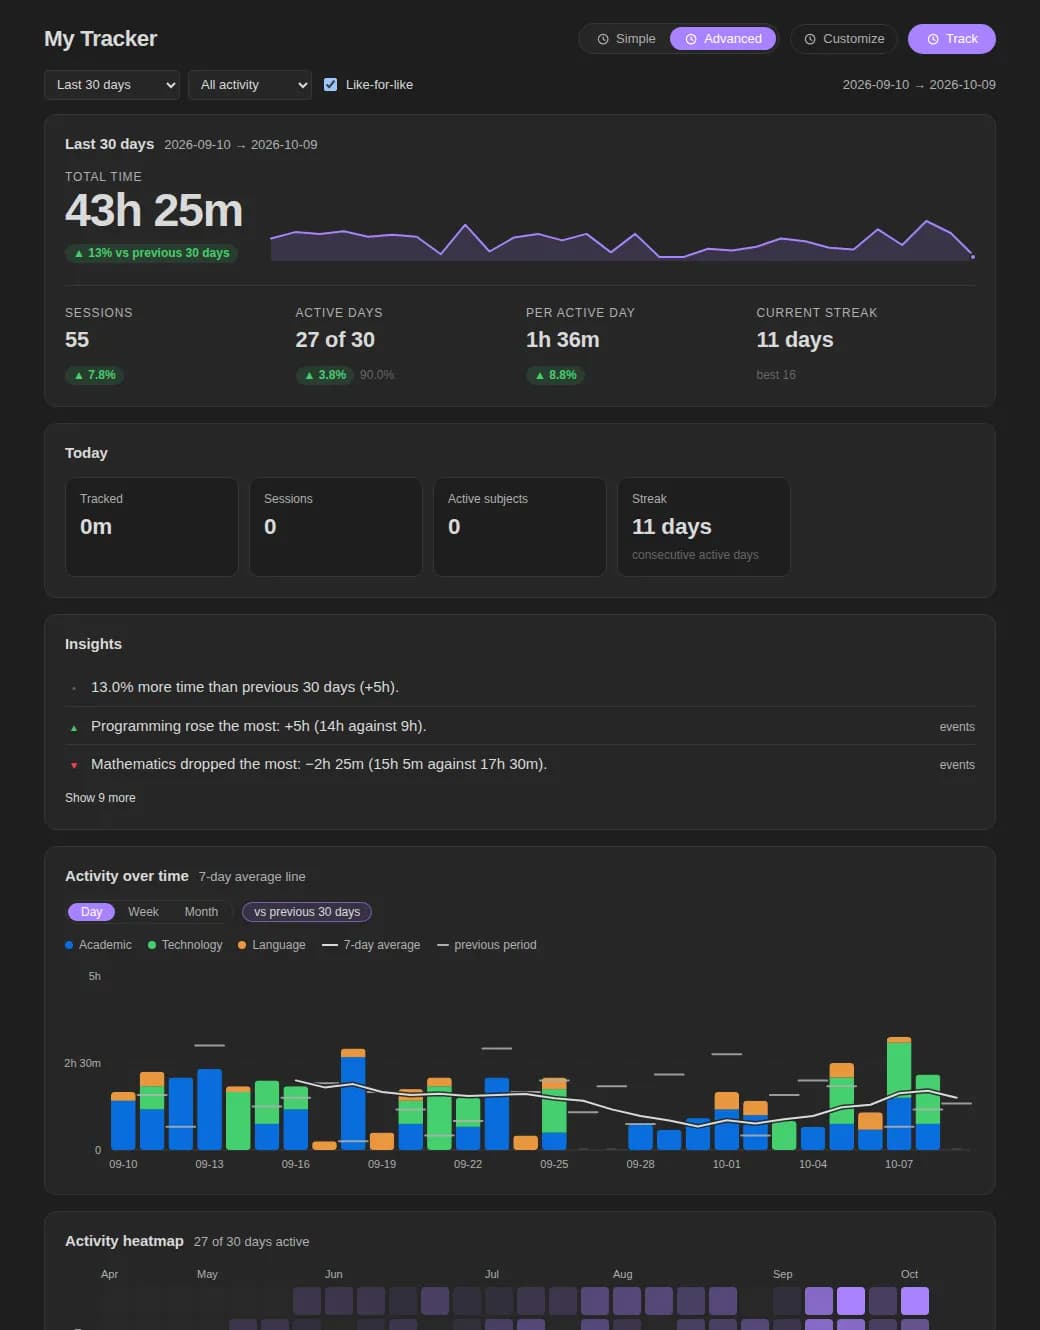
Task: Click the '27 of 30 days active' heatmap text
Action: 251,1242
